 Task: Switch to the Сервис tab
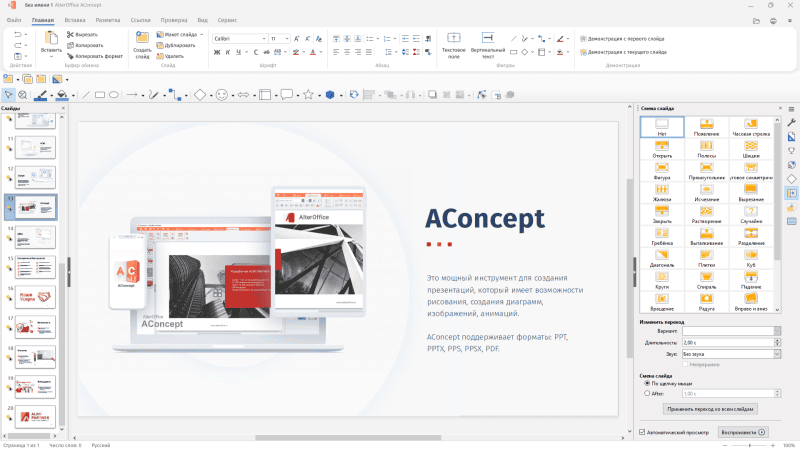click(x=227, y=20)
